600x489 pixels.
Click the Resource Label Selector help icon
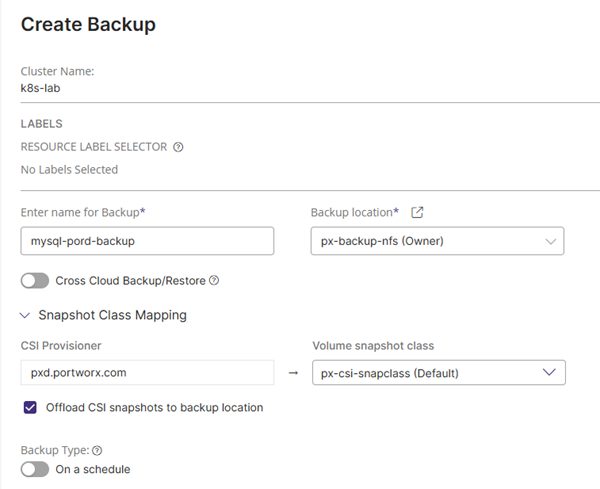pyautogui.click(x=178, y=147)
